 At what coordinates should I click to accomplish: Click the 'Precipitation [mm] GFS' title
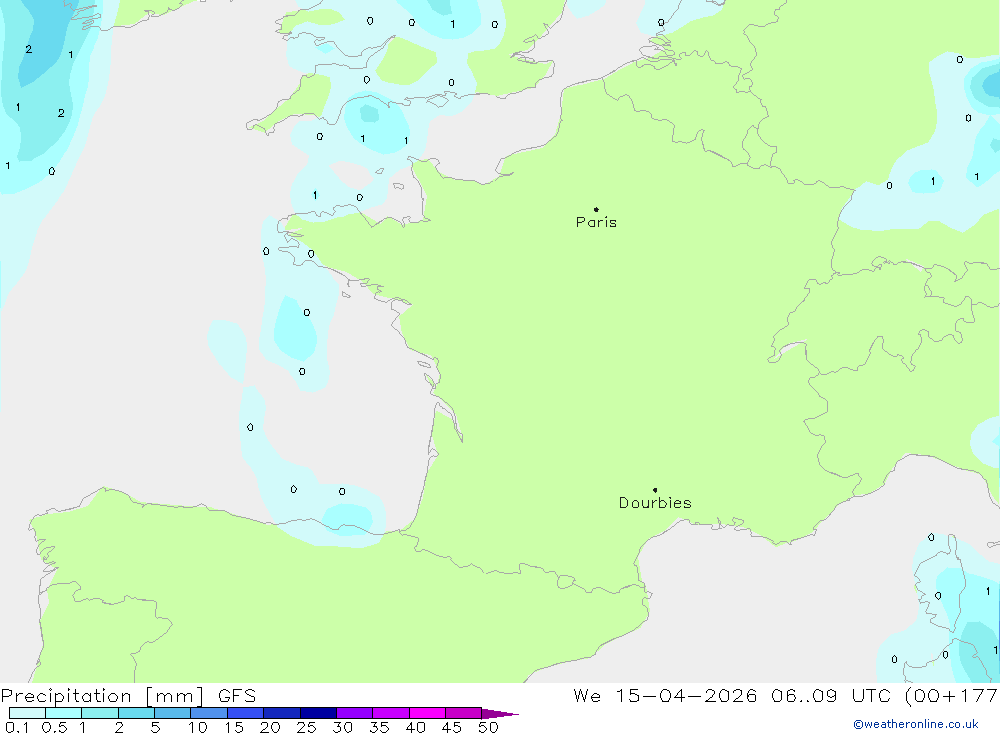(128, 695)
